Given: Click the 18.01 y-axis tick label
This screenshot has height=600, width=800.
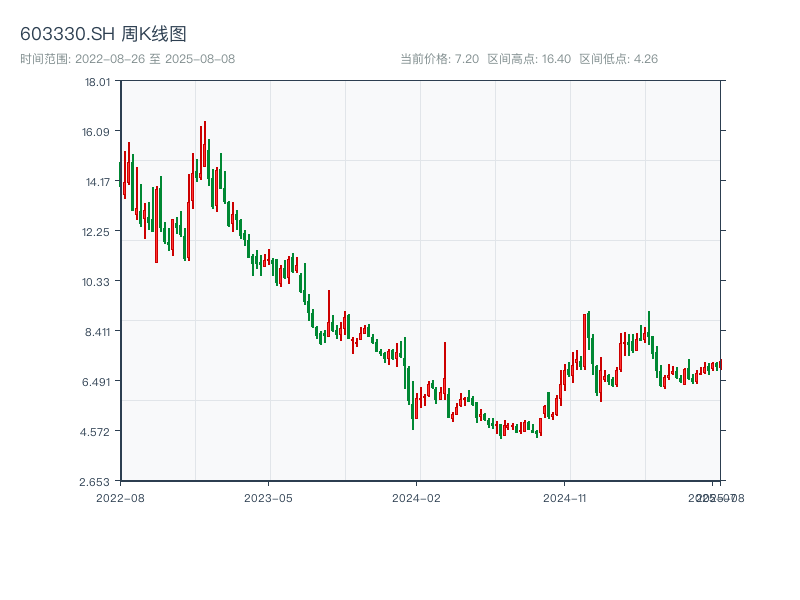Looking at the screenshot, I should pyautogui.click(x=97, y=82).
